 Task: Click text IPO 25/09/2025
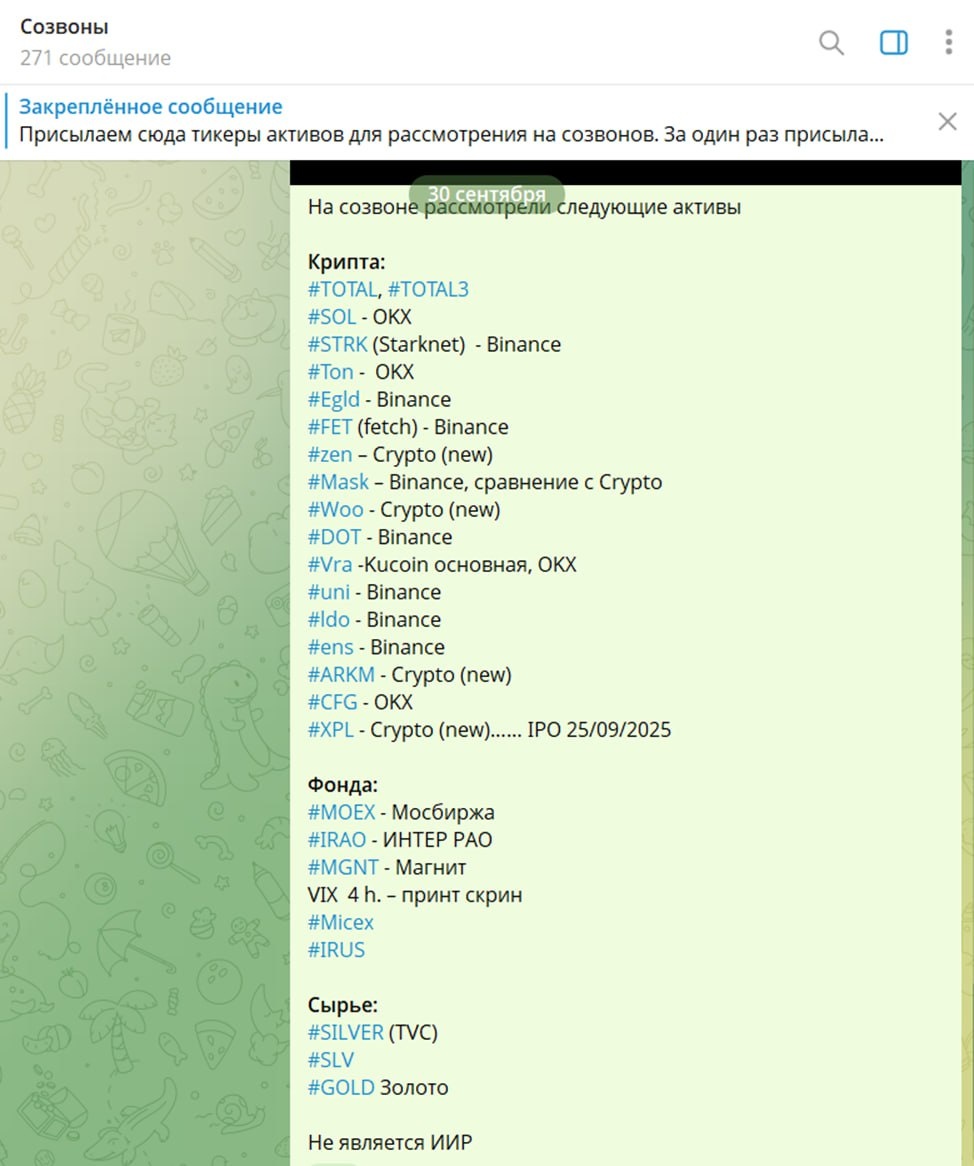[x=599, y=729]
